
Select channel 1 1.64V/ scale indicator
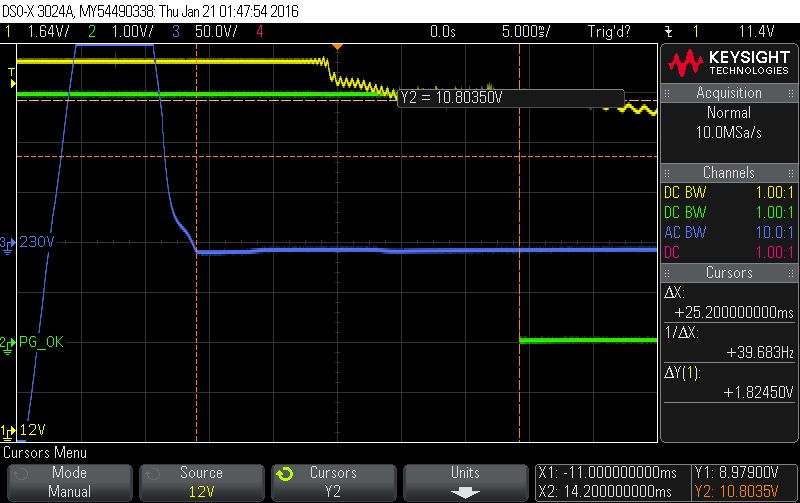pos(37,32)
